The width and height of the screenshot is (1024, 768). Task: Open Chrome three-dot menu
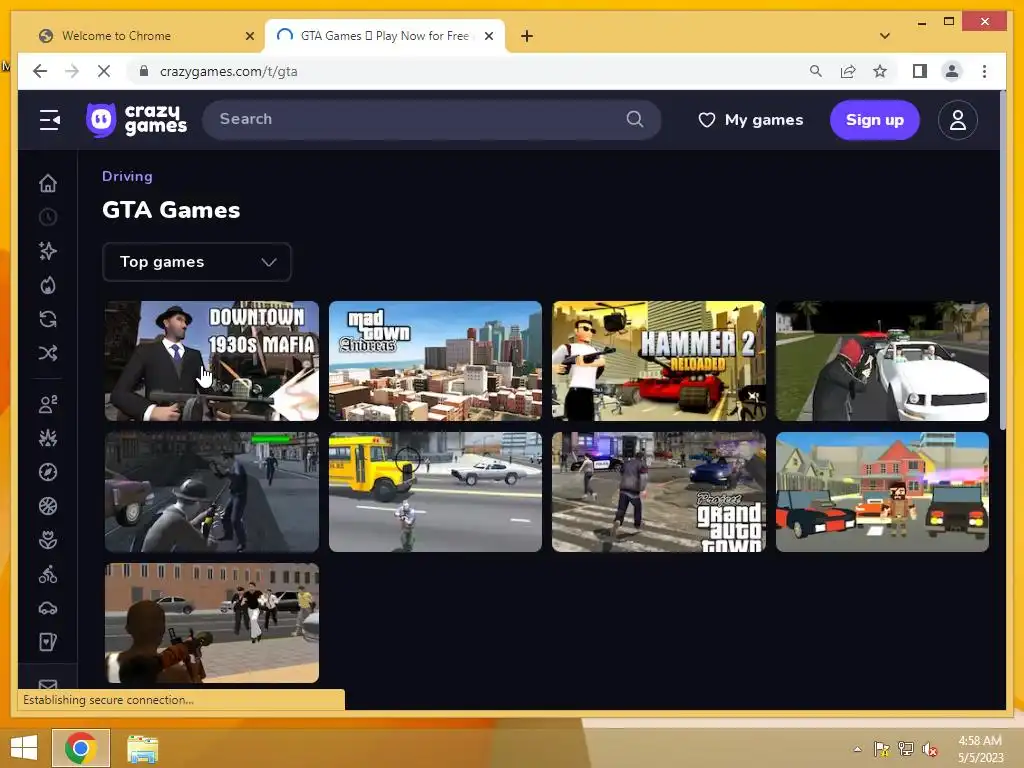(984, 71)
